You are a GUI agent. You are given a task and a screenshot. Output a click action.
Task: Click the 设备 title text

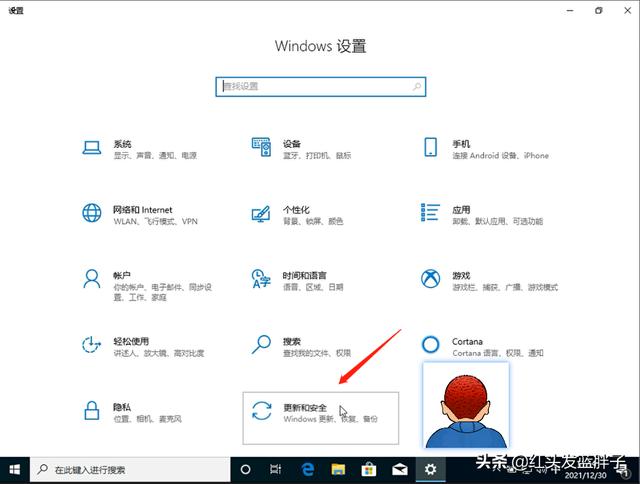click(x=292, y=144)
